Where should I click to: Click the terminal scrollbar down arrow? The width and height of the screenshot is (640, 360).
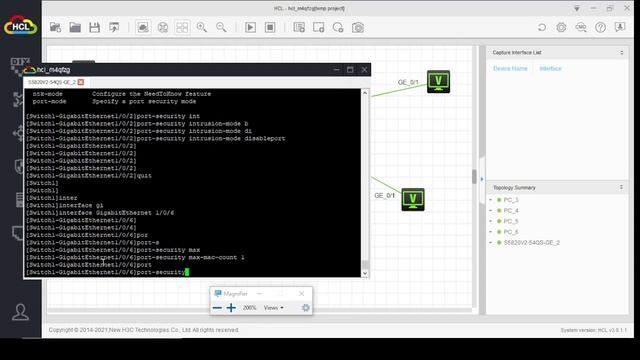pos(365,273)
